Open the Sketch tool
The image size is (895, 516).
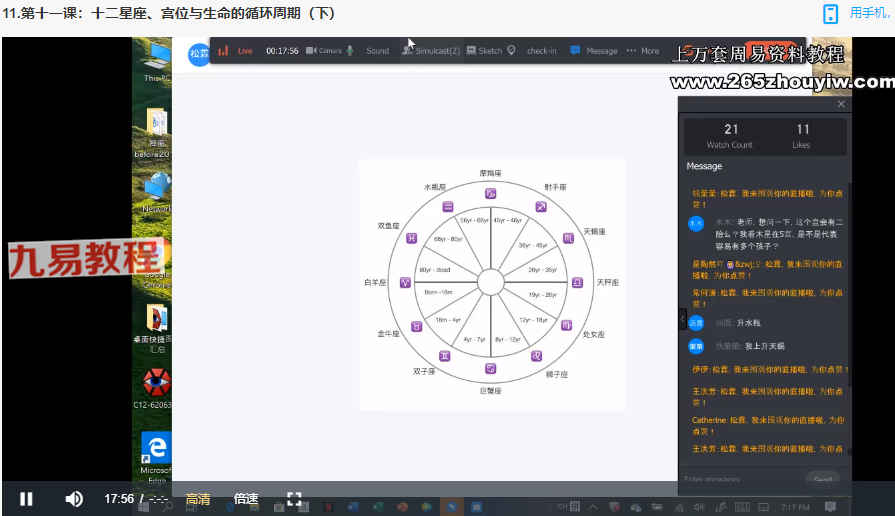(x=484, y=51)
